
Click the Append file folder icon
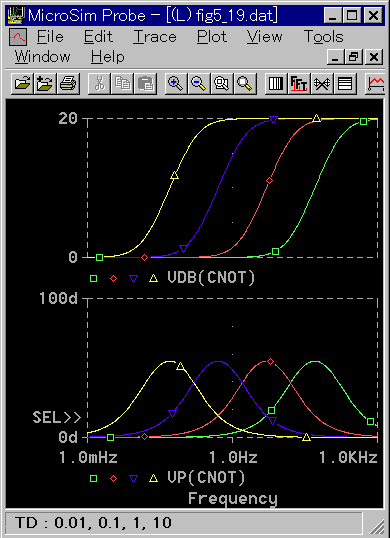[x=46, y=83]
